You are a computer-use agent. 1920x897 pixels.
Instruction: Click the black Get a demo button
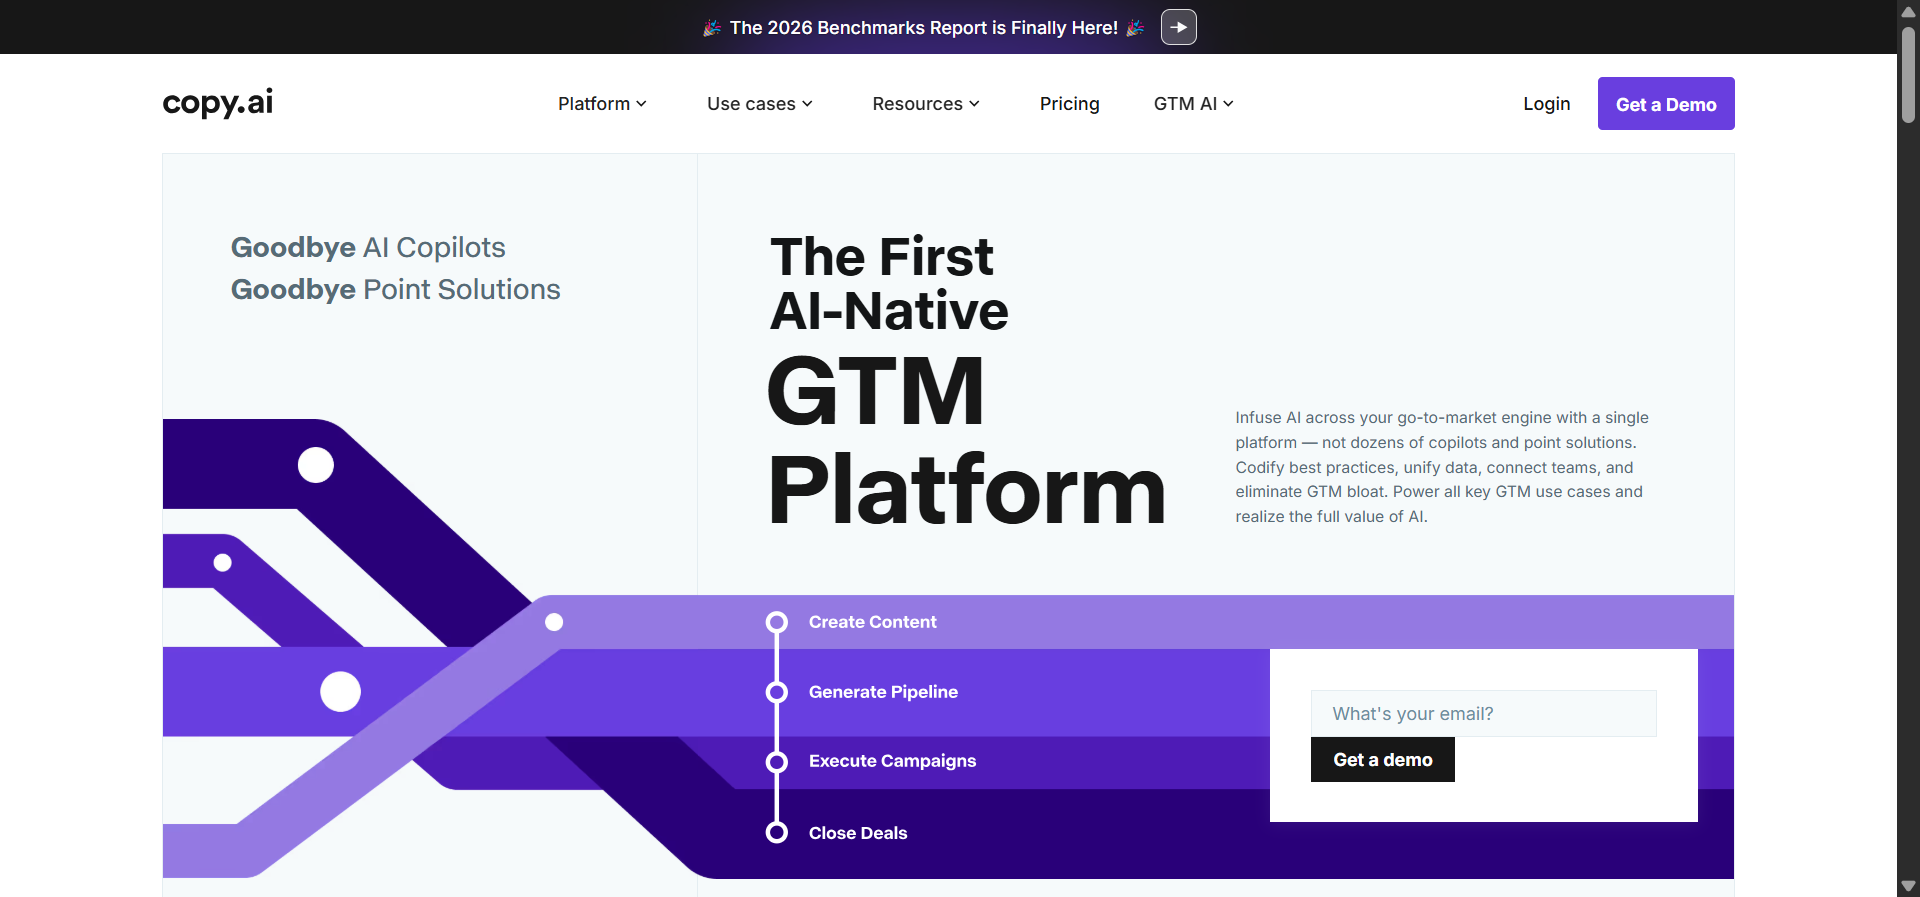pos(1382,760)
